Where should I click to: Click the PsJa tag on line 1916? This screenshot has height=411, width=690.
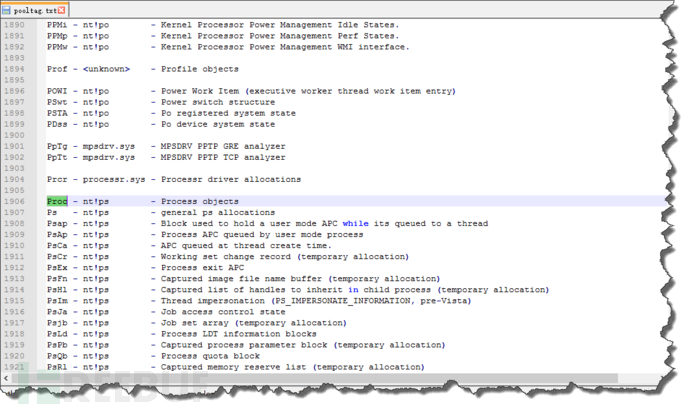coord(57,312)
